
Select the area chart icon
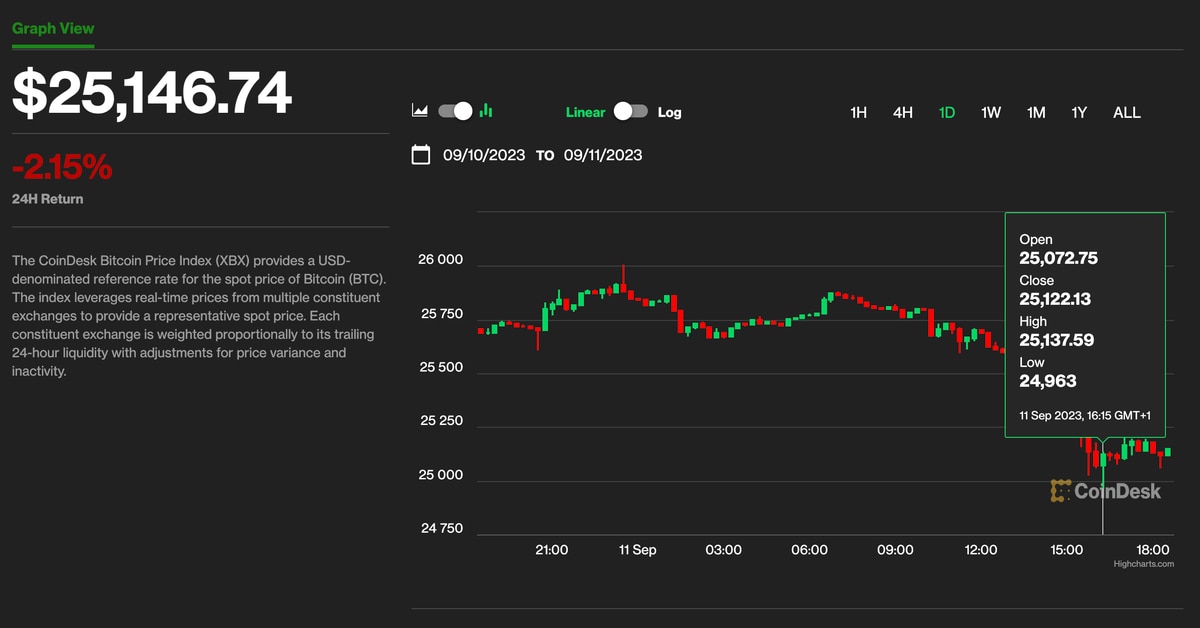pos(420,111)
